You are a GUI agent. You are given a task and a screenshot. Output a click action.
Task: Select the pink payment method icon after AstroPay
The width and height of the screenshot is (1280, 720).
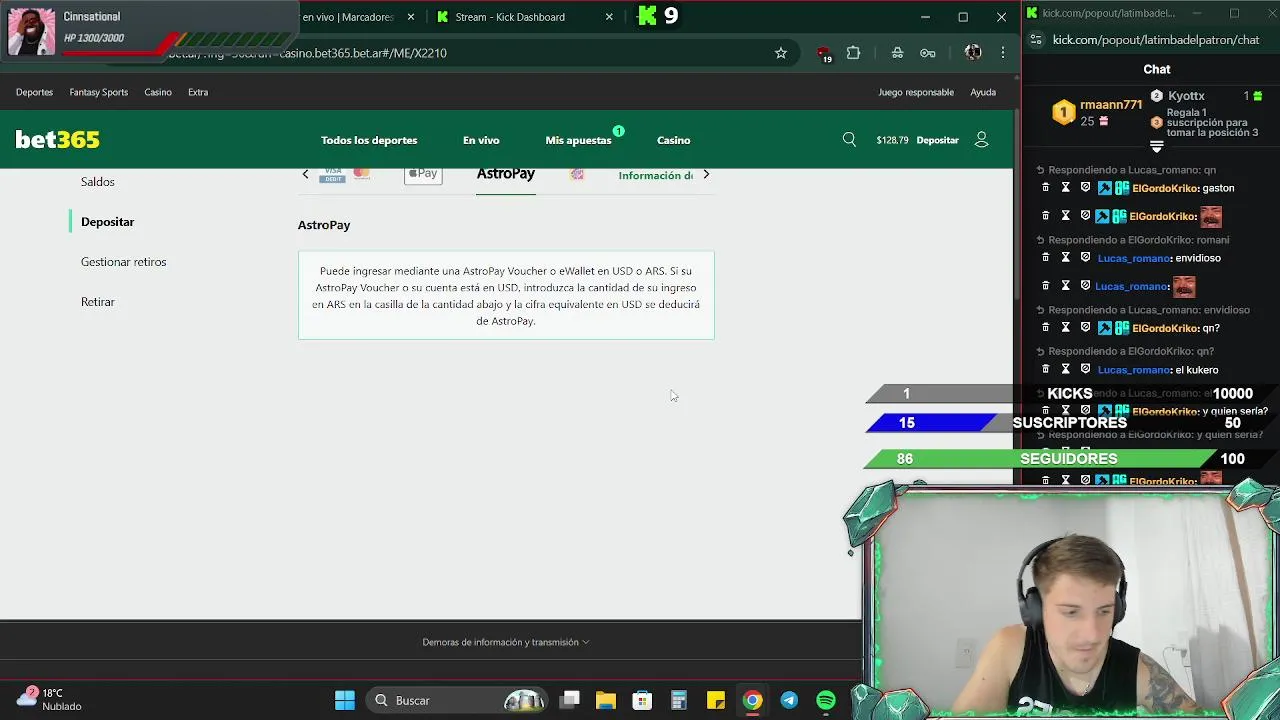pyautogui.click(x=577, y=175)
